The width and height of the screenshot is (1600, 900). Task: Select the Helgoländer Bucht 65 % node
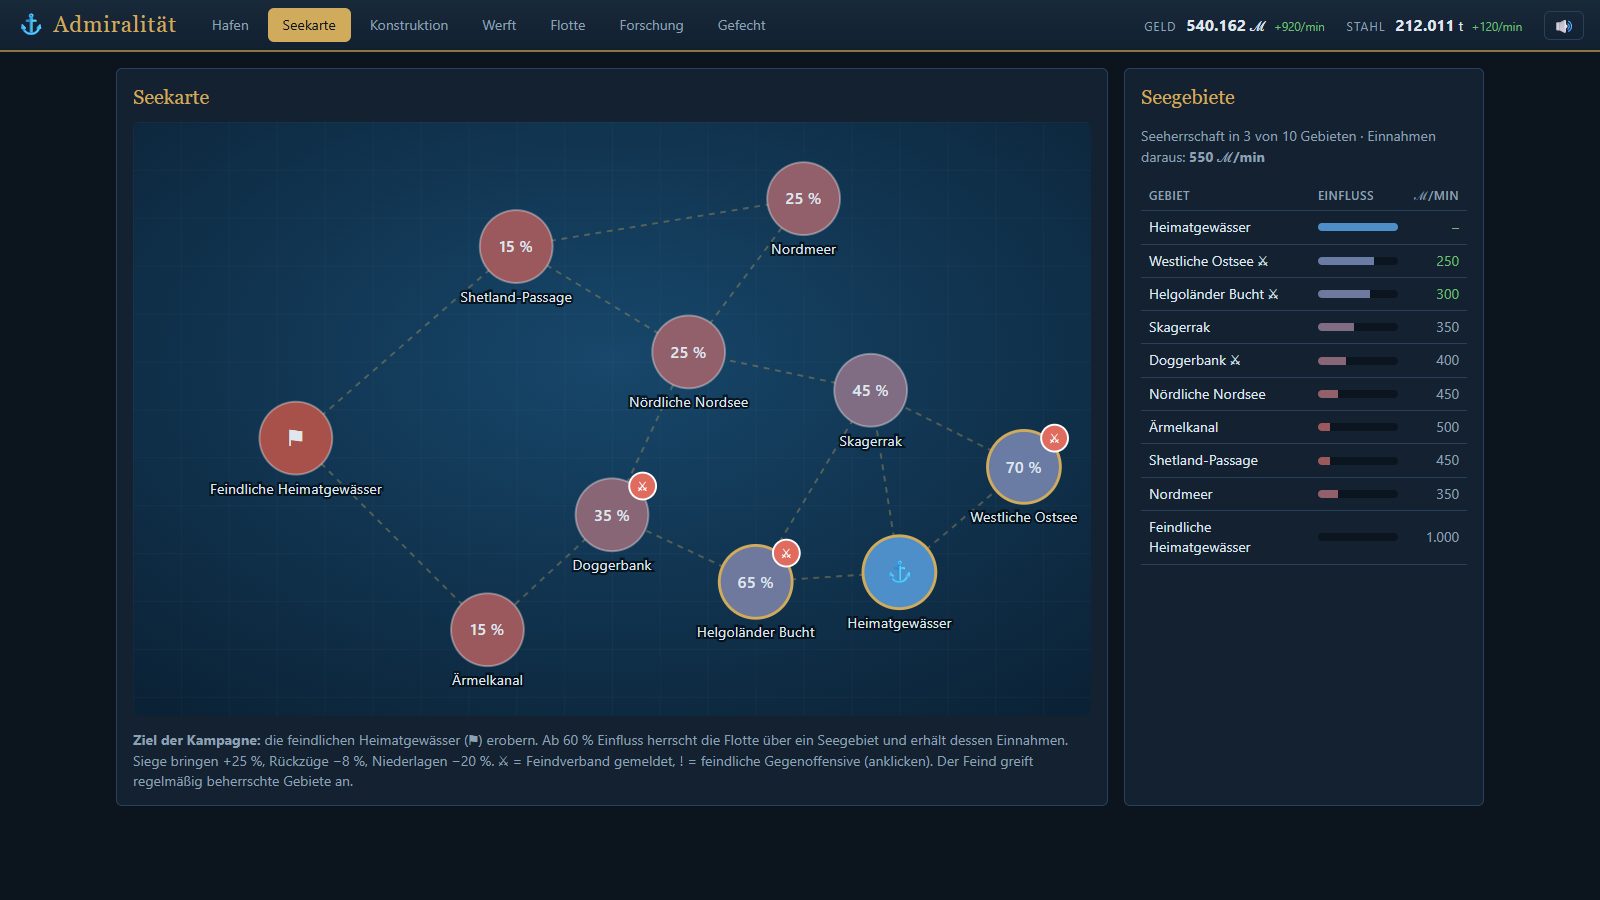coord(755,582)
